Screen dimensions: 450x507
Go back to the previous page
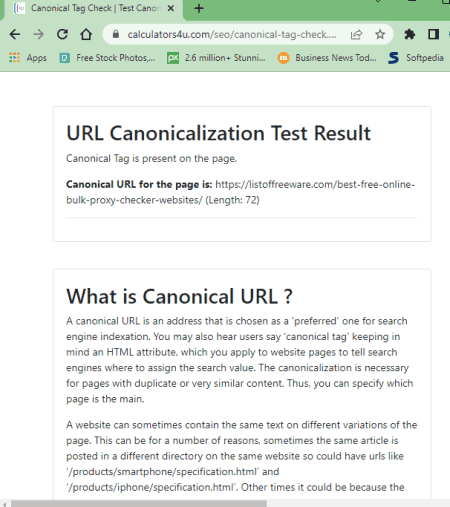tap(15, 34)
